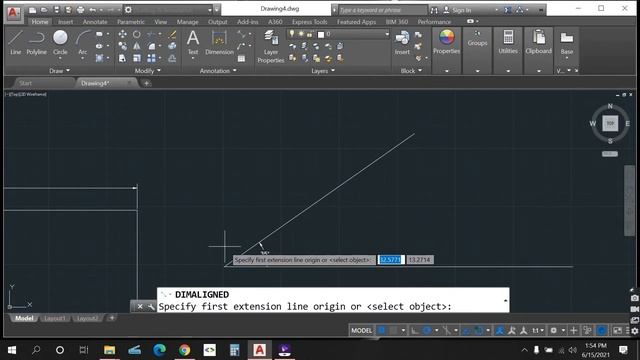Toggle the hardware acceleration status bar button
The image size is (640, 360).
[602, 330]
